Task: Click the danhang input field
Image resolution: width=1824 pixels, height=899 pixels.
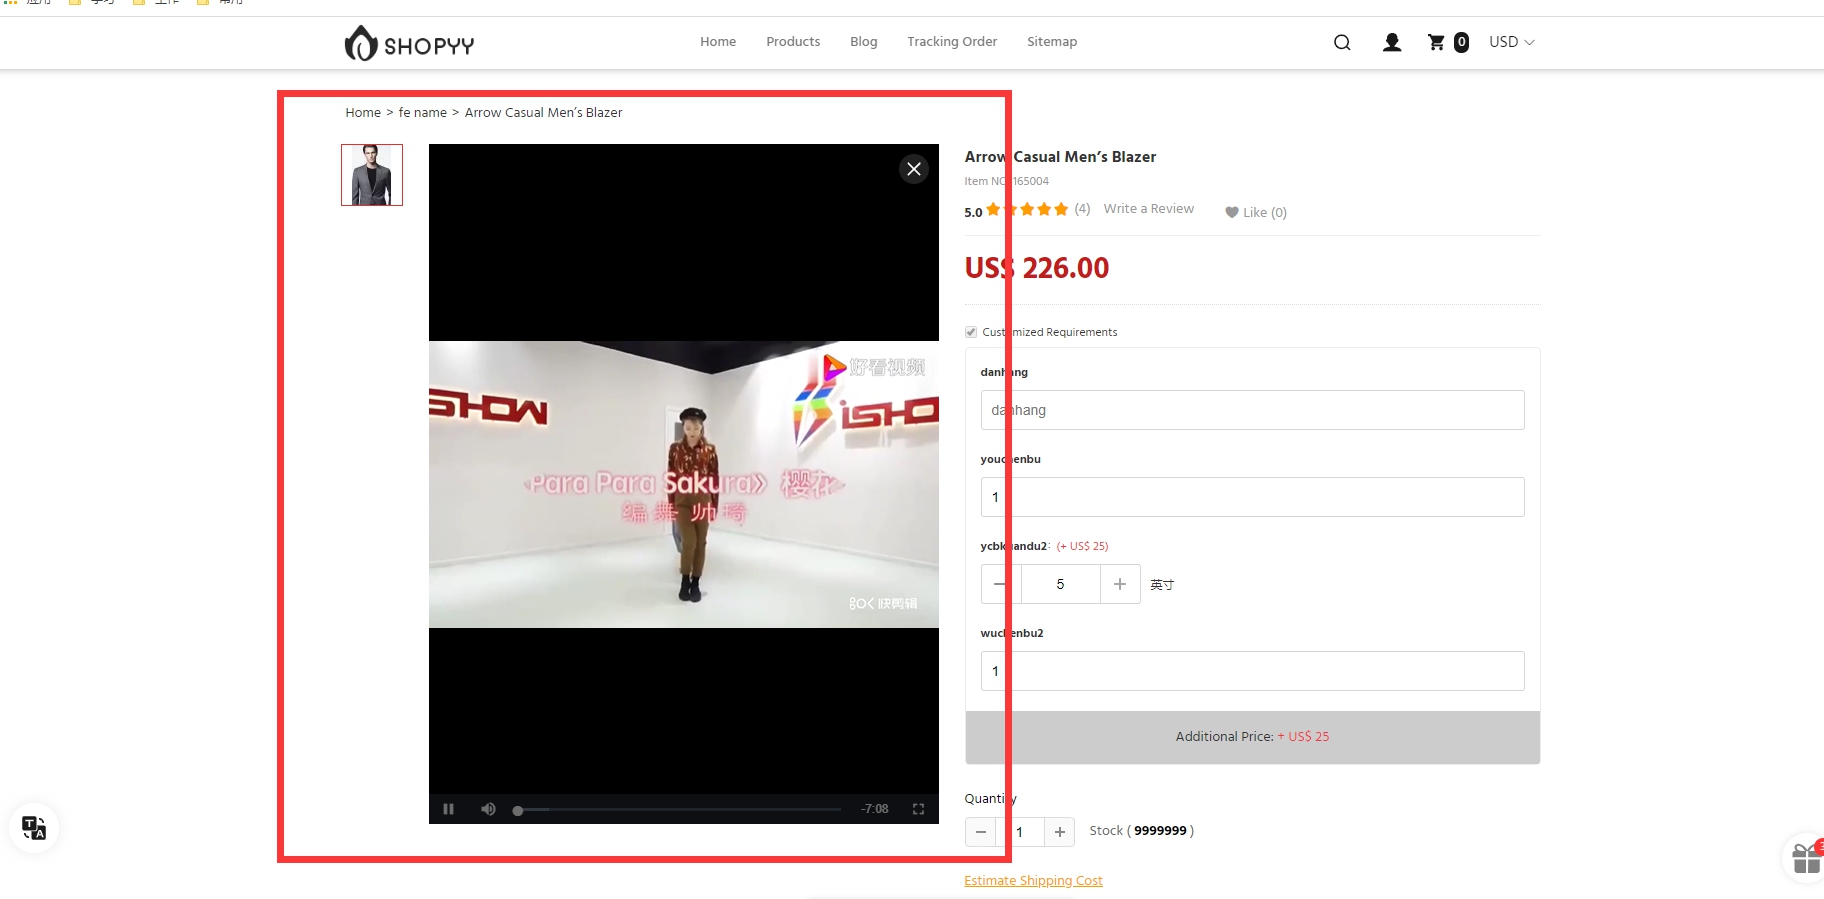Action: (x=1252, y=410)
